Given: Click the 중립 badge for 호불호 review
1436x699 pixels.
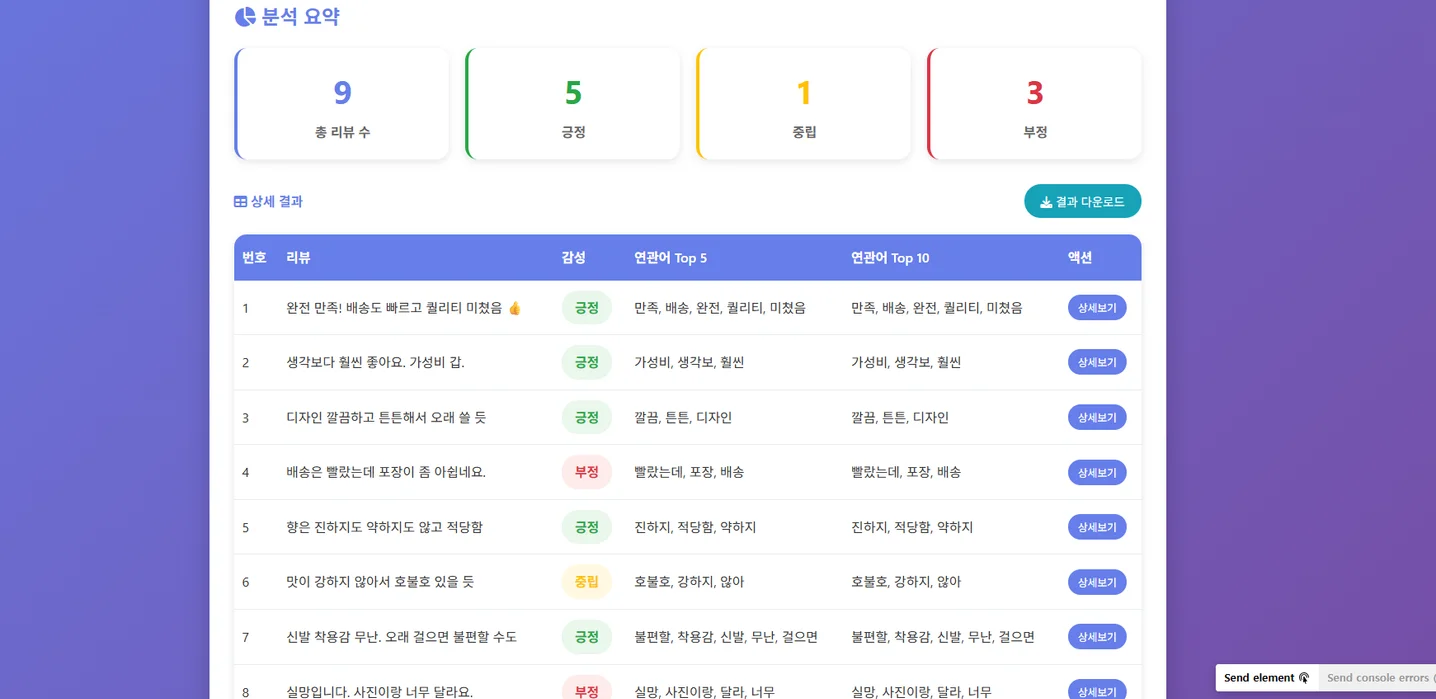Looking at the screenshot, I should [x=587, y=582].
